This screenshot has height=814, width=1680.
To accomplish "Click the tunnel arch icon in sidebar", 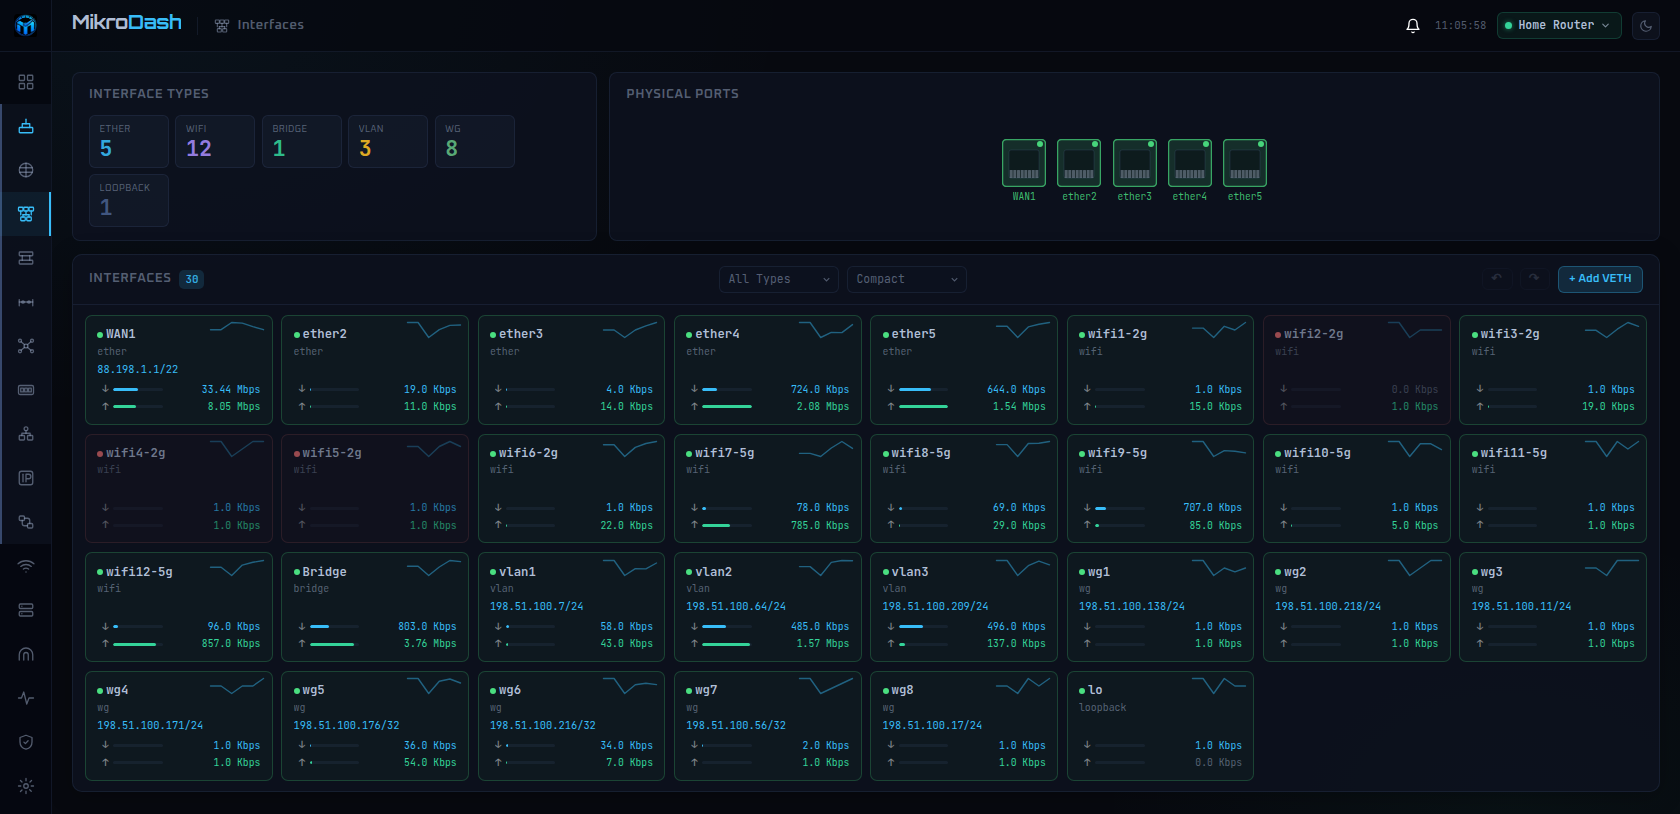I will [x=26, y=654].
